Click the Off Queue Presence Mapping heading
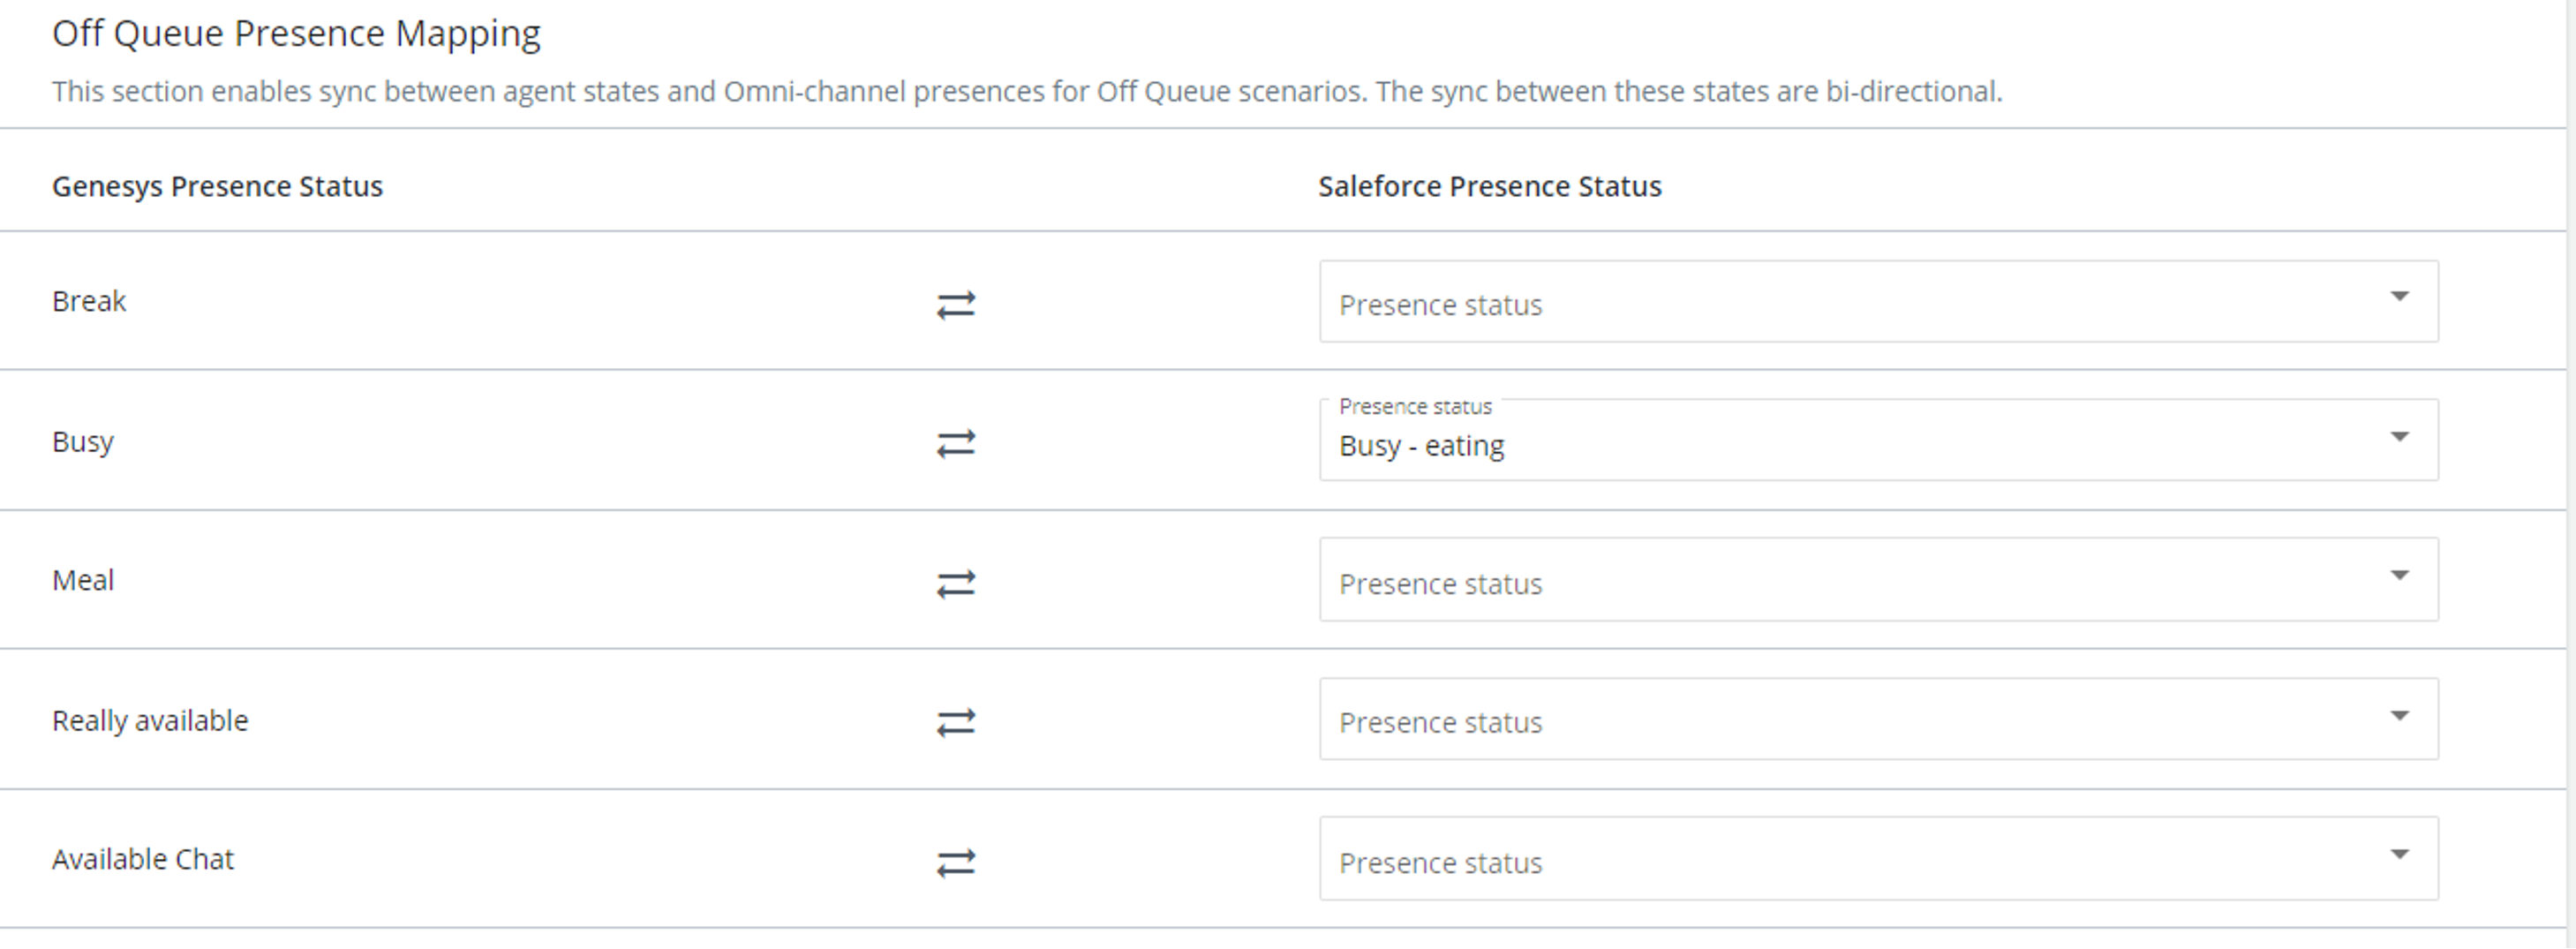 click(x=296, y=34)
